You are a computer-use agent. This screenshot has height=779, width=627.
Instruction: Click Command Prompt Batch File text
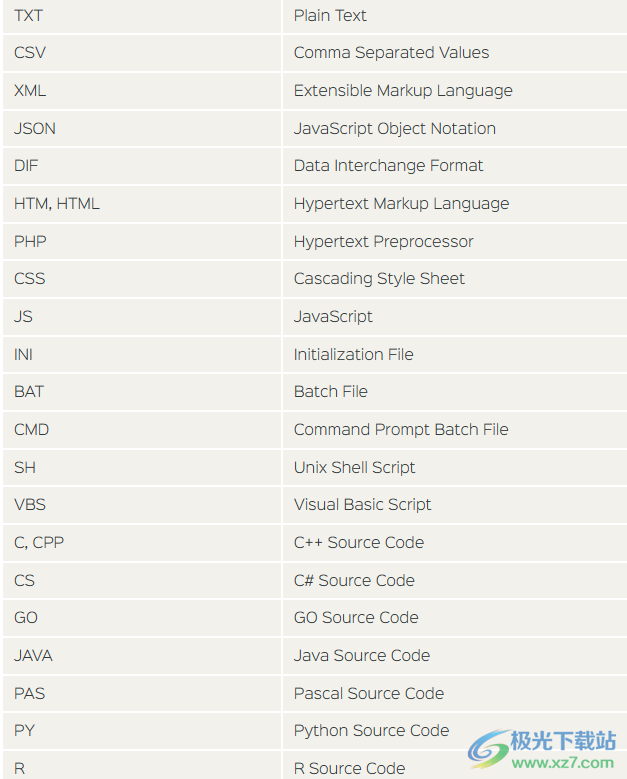click(401, 429)
